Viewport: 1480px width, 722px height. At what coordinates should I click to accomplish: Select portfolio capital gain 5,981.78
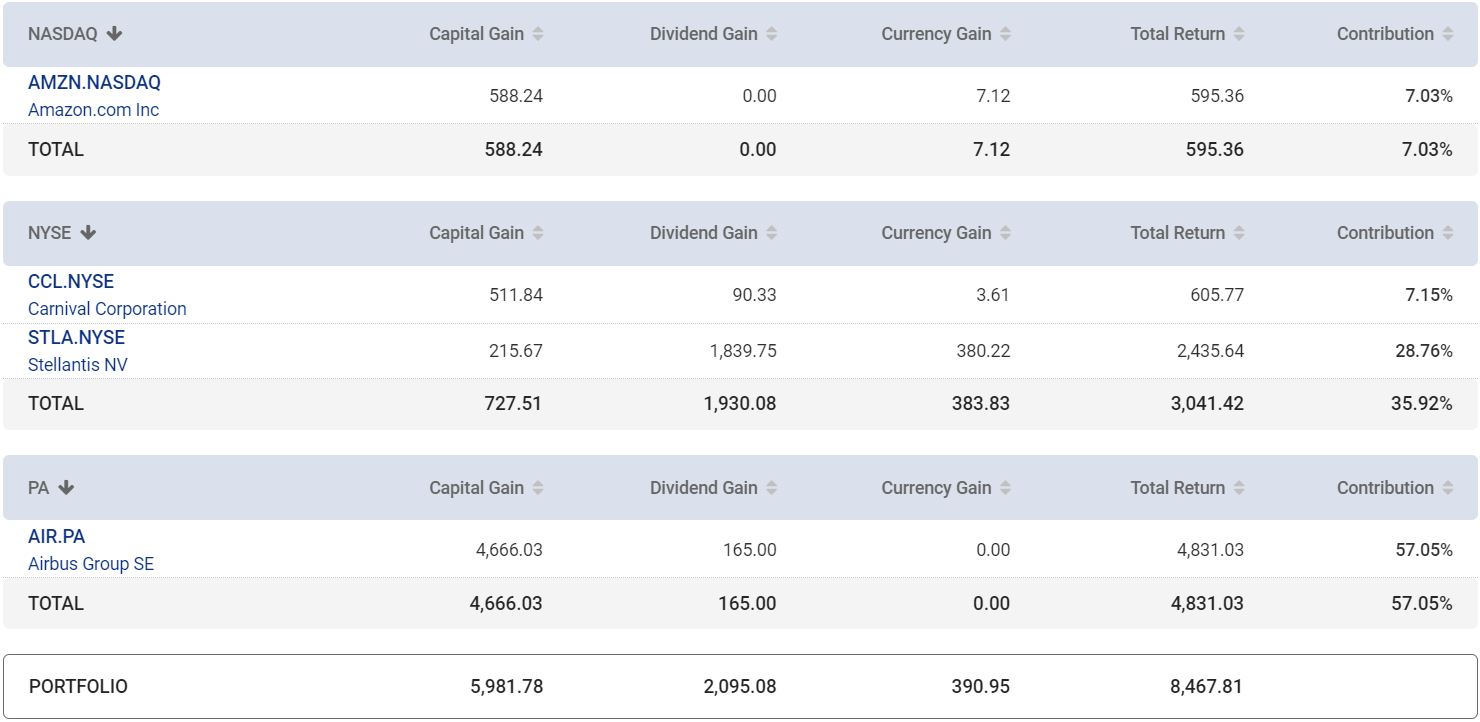(x=507, y=687)
